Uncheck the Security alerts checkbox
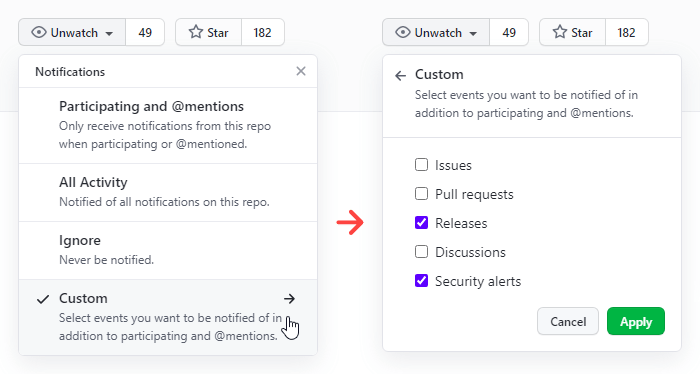 click(x=421, y=281)
